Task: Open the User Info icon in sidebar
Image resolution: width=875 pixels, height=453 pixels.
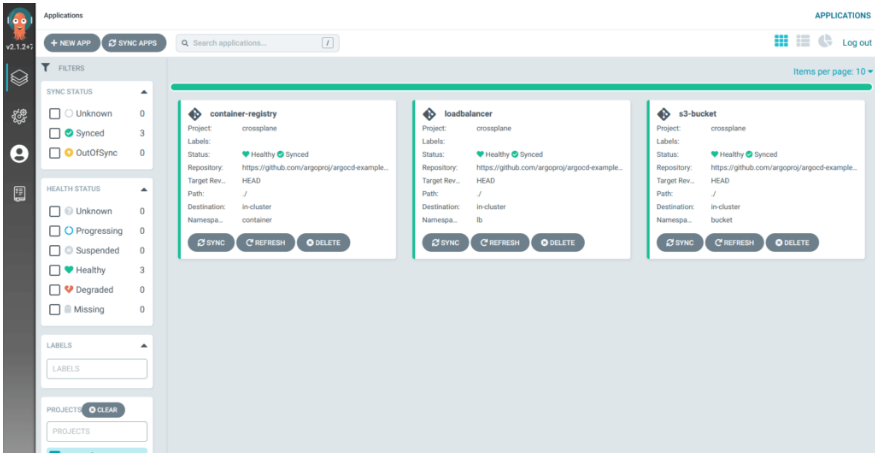Action: pos(19,154)
